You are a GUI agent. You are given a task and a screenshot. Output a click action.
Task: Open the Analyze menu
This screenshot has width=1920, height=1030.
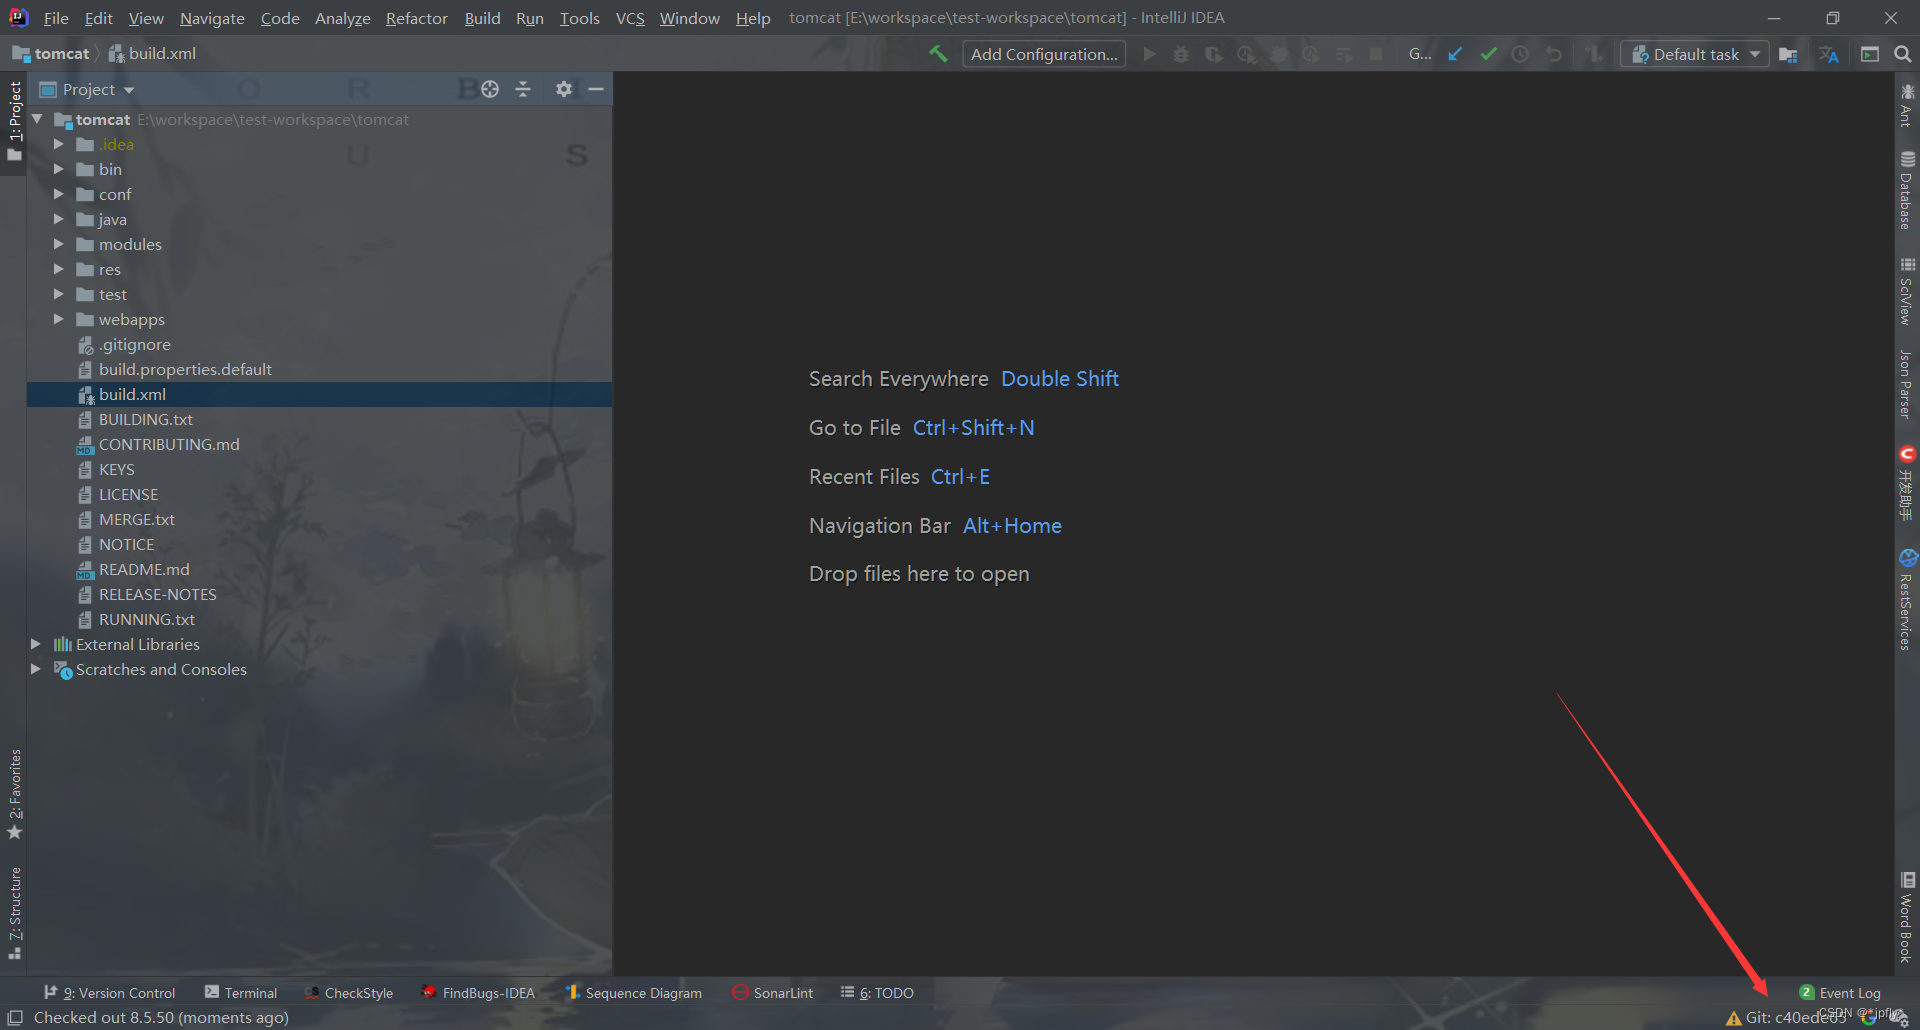click(x=343, y=18)
